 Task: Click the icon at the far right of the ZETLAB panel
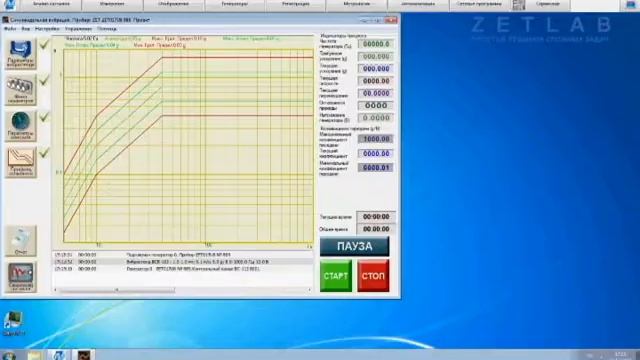click(x=631, y=4)
